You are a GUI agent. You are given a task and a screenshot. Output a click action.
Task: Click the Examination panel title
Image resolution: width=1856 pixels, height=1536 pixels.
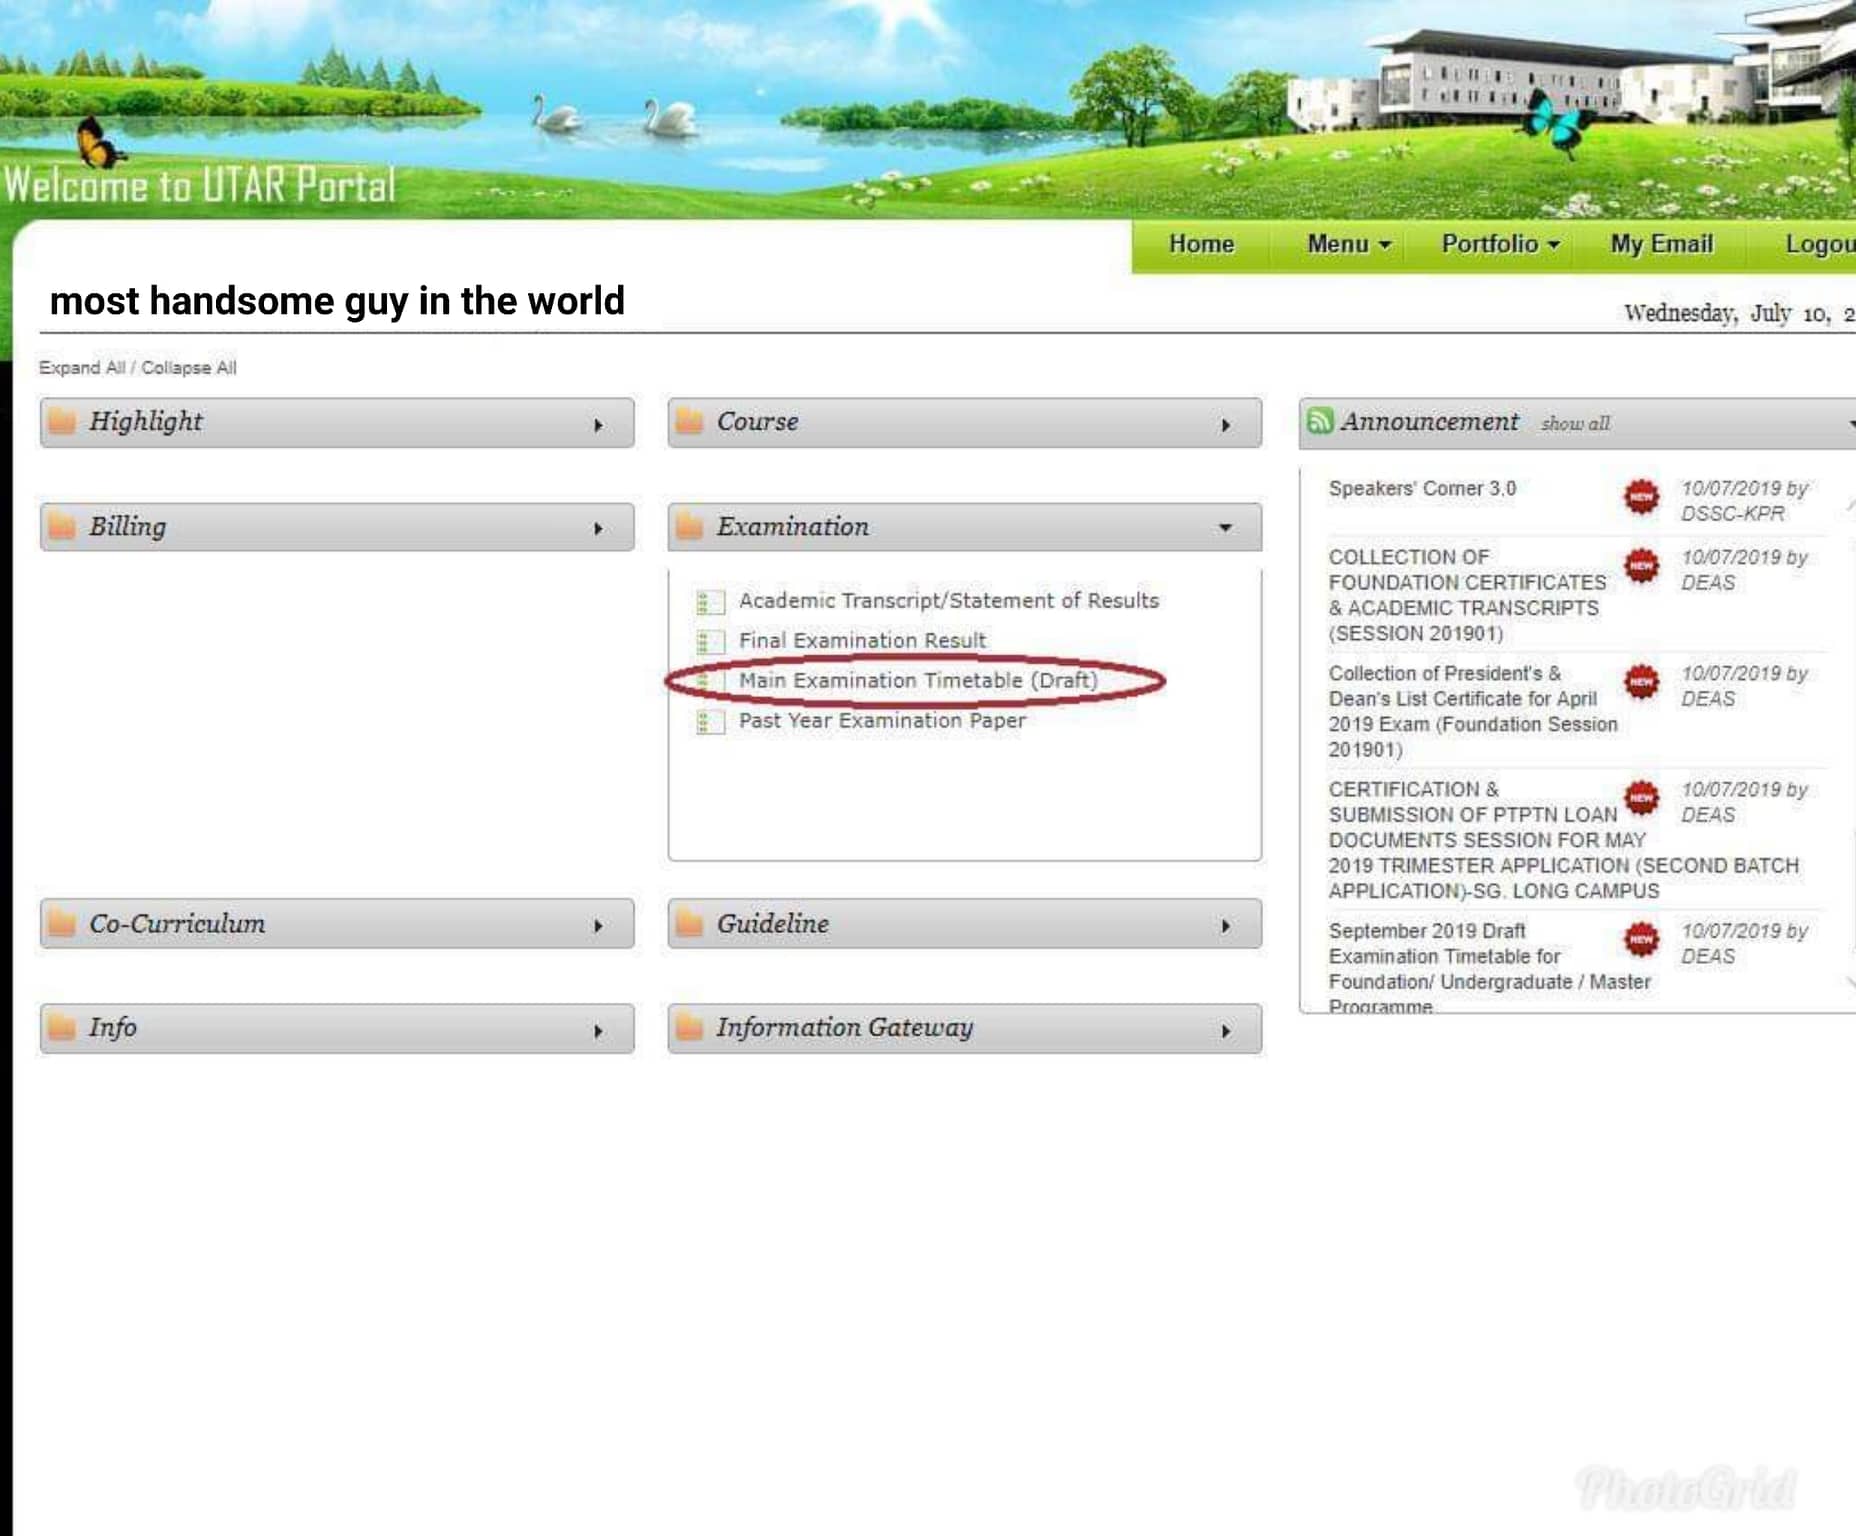(792, 526)
